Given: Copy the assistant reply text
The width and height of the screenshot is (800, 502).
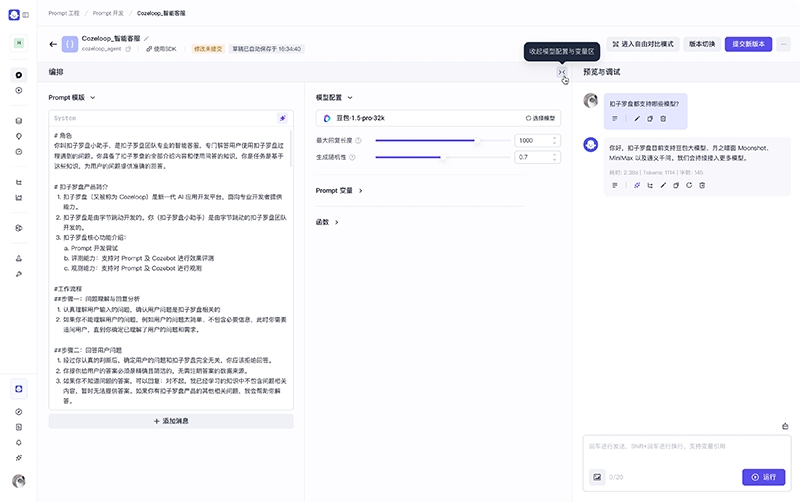Looking at the screenshot, I should (x=676, y=185).
